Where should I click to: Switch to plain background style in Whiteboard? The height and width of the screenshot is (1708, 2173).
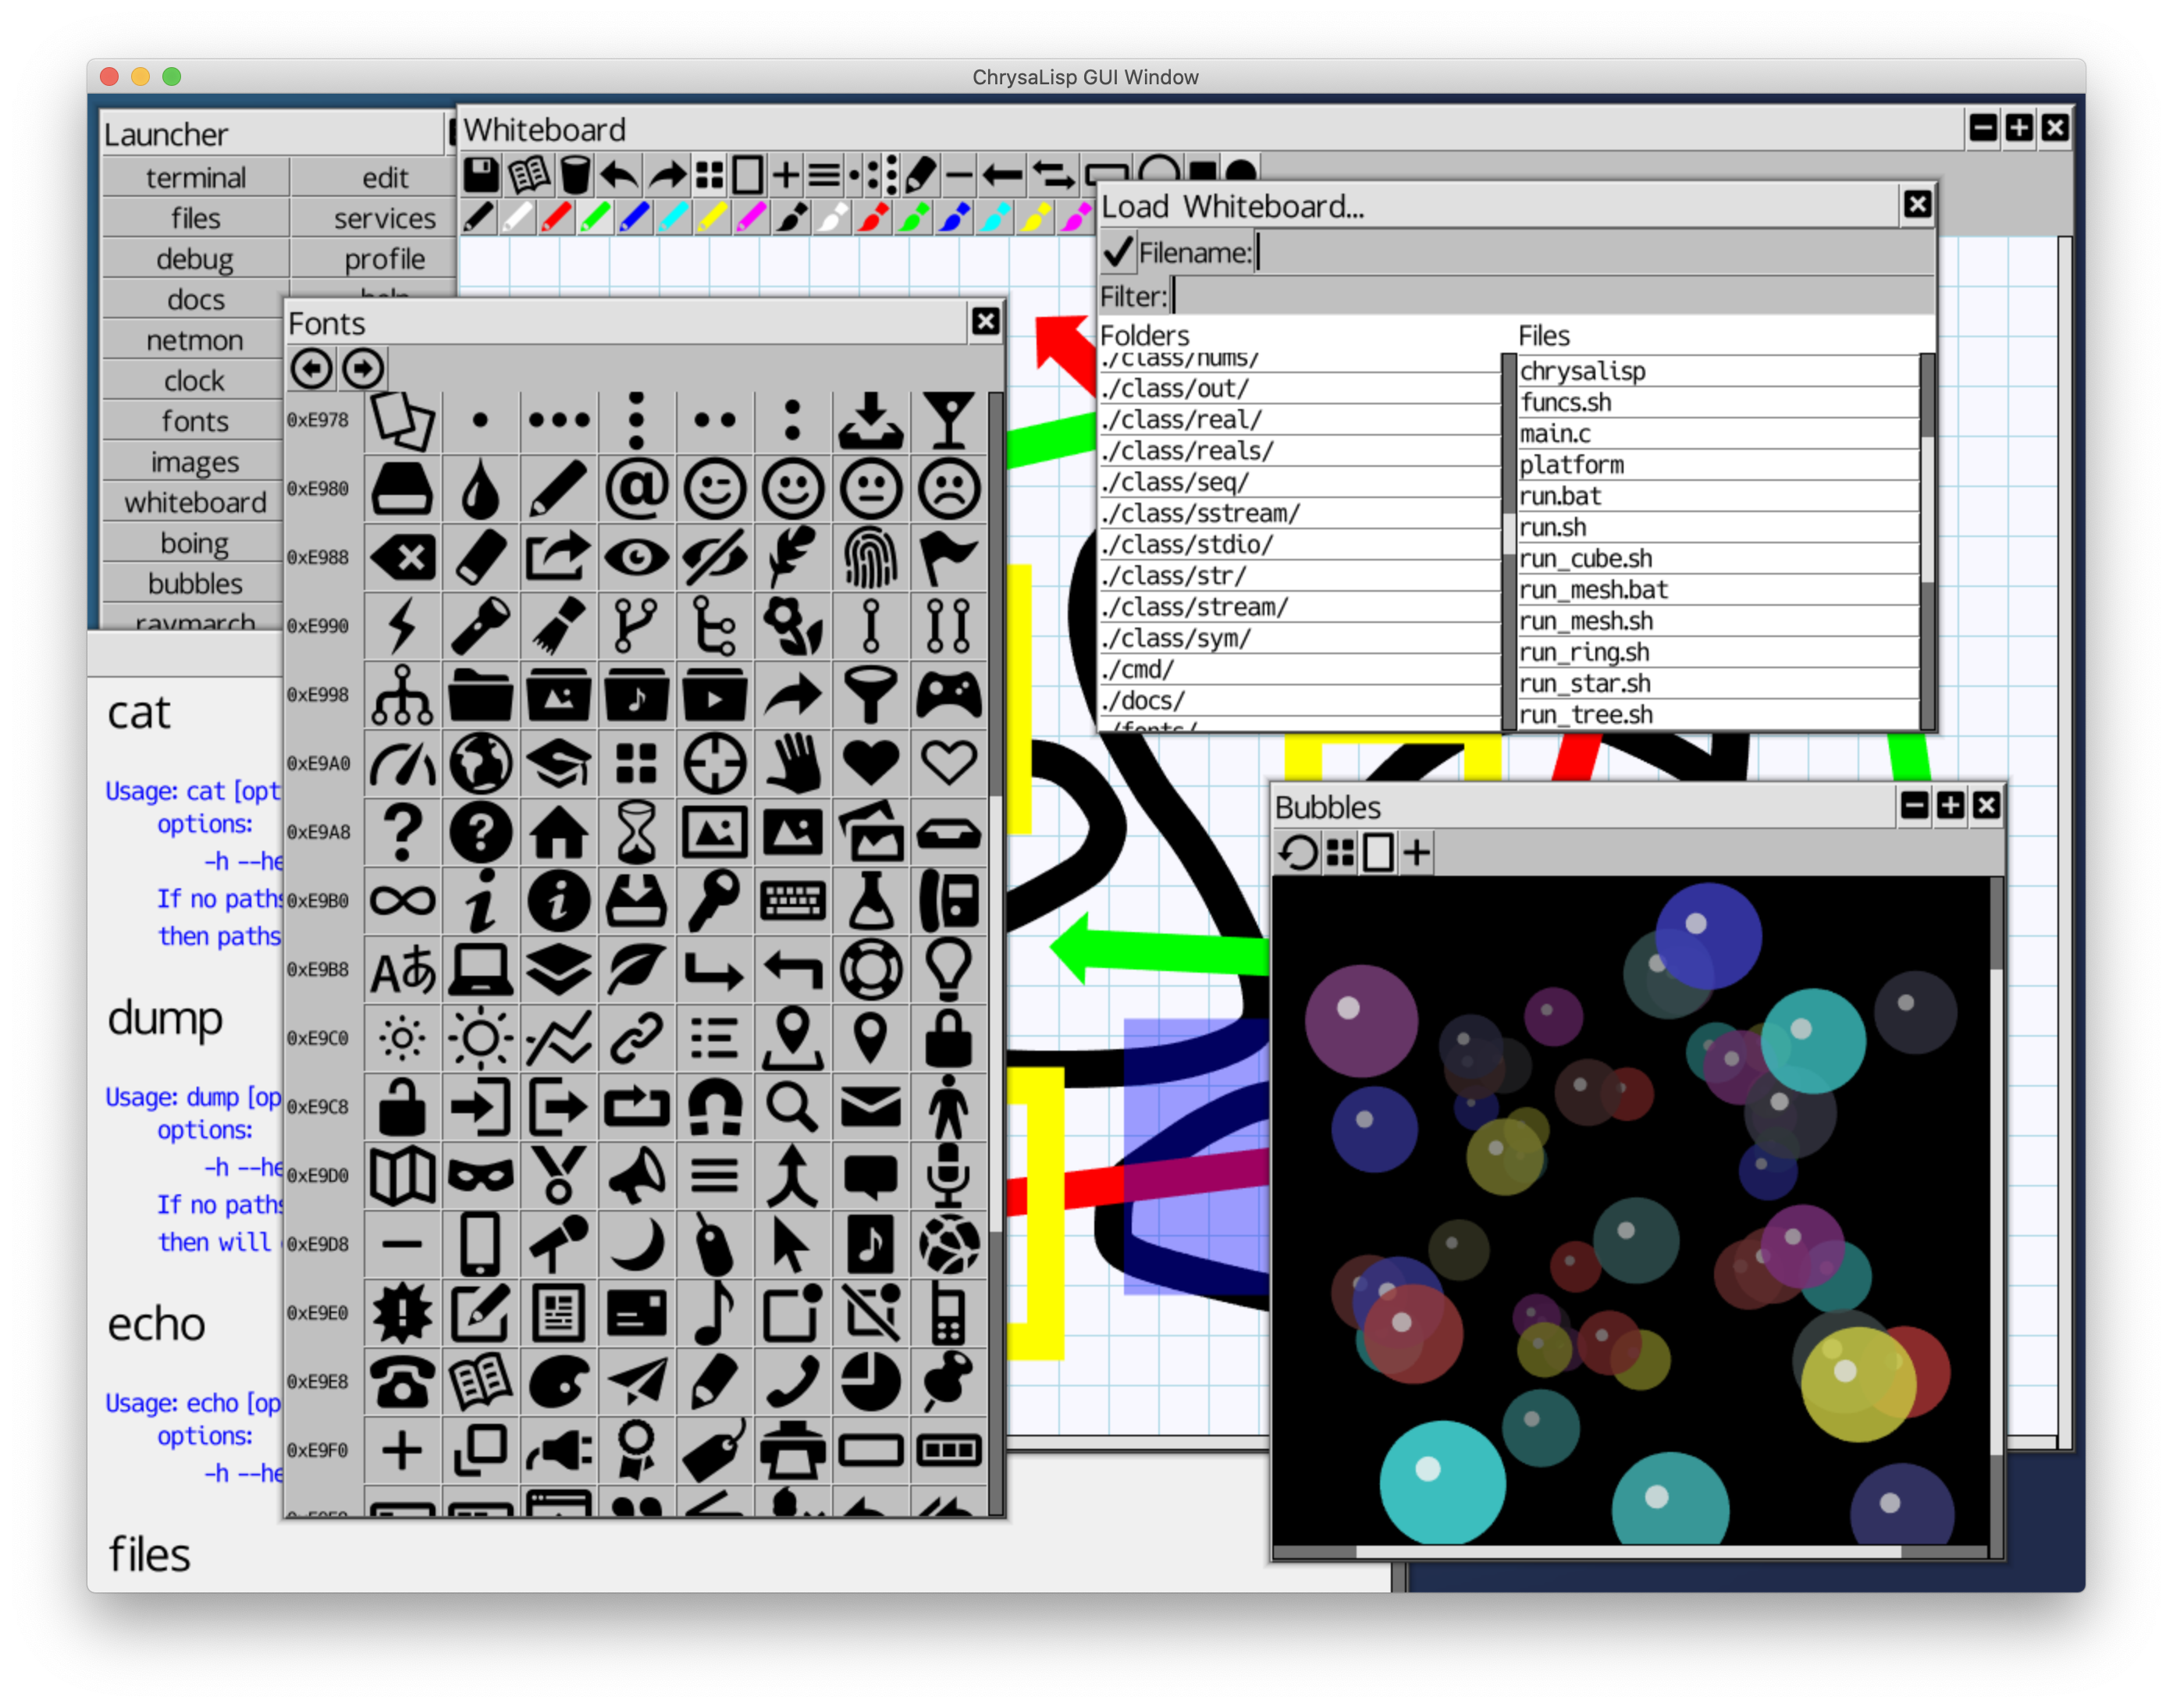[748, 176]
